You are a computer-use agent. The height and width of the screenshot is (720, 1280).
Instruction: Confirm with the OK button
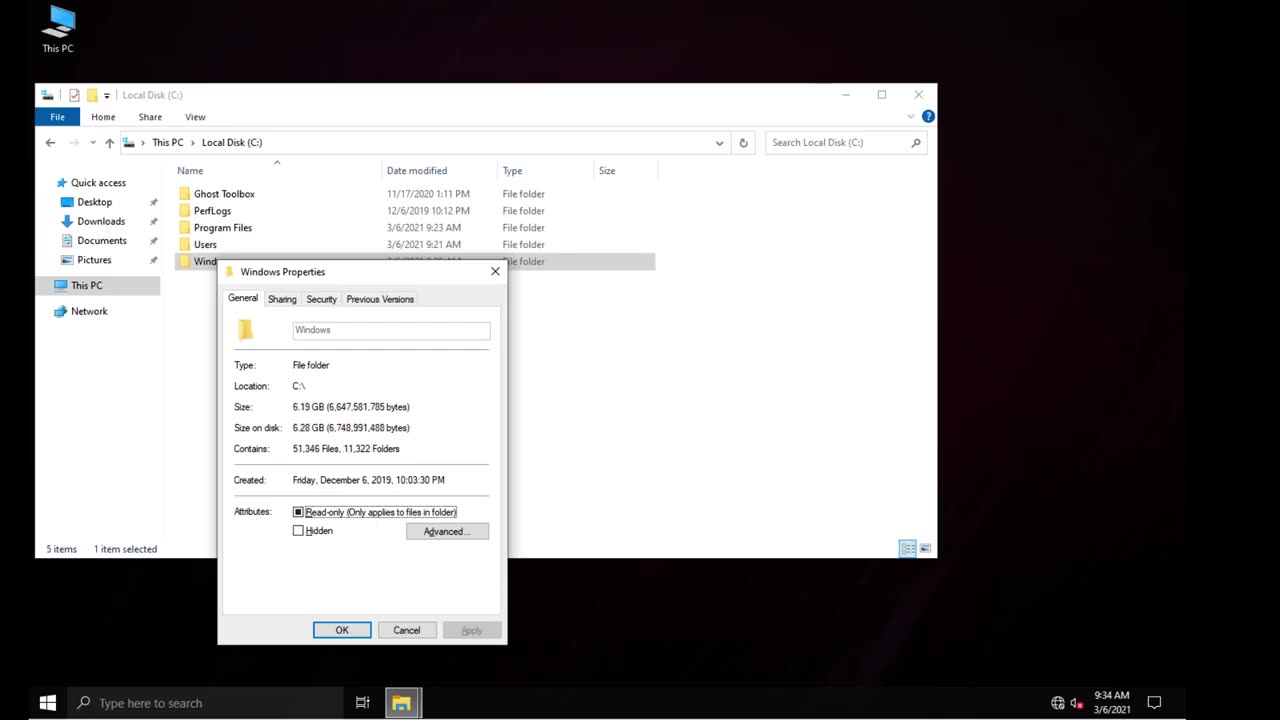342,630
